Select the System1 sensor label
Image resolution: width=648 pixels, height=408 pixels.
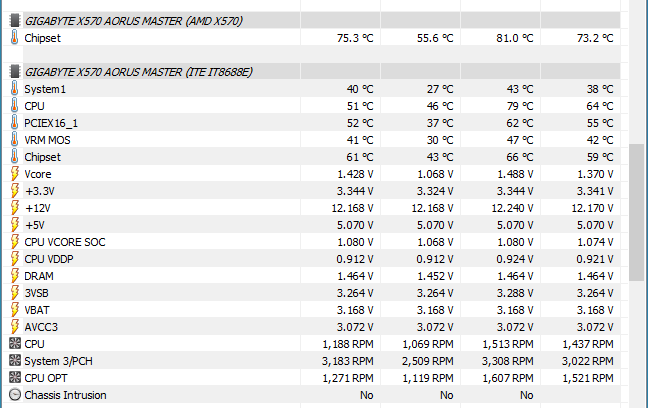coord(45,89)
